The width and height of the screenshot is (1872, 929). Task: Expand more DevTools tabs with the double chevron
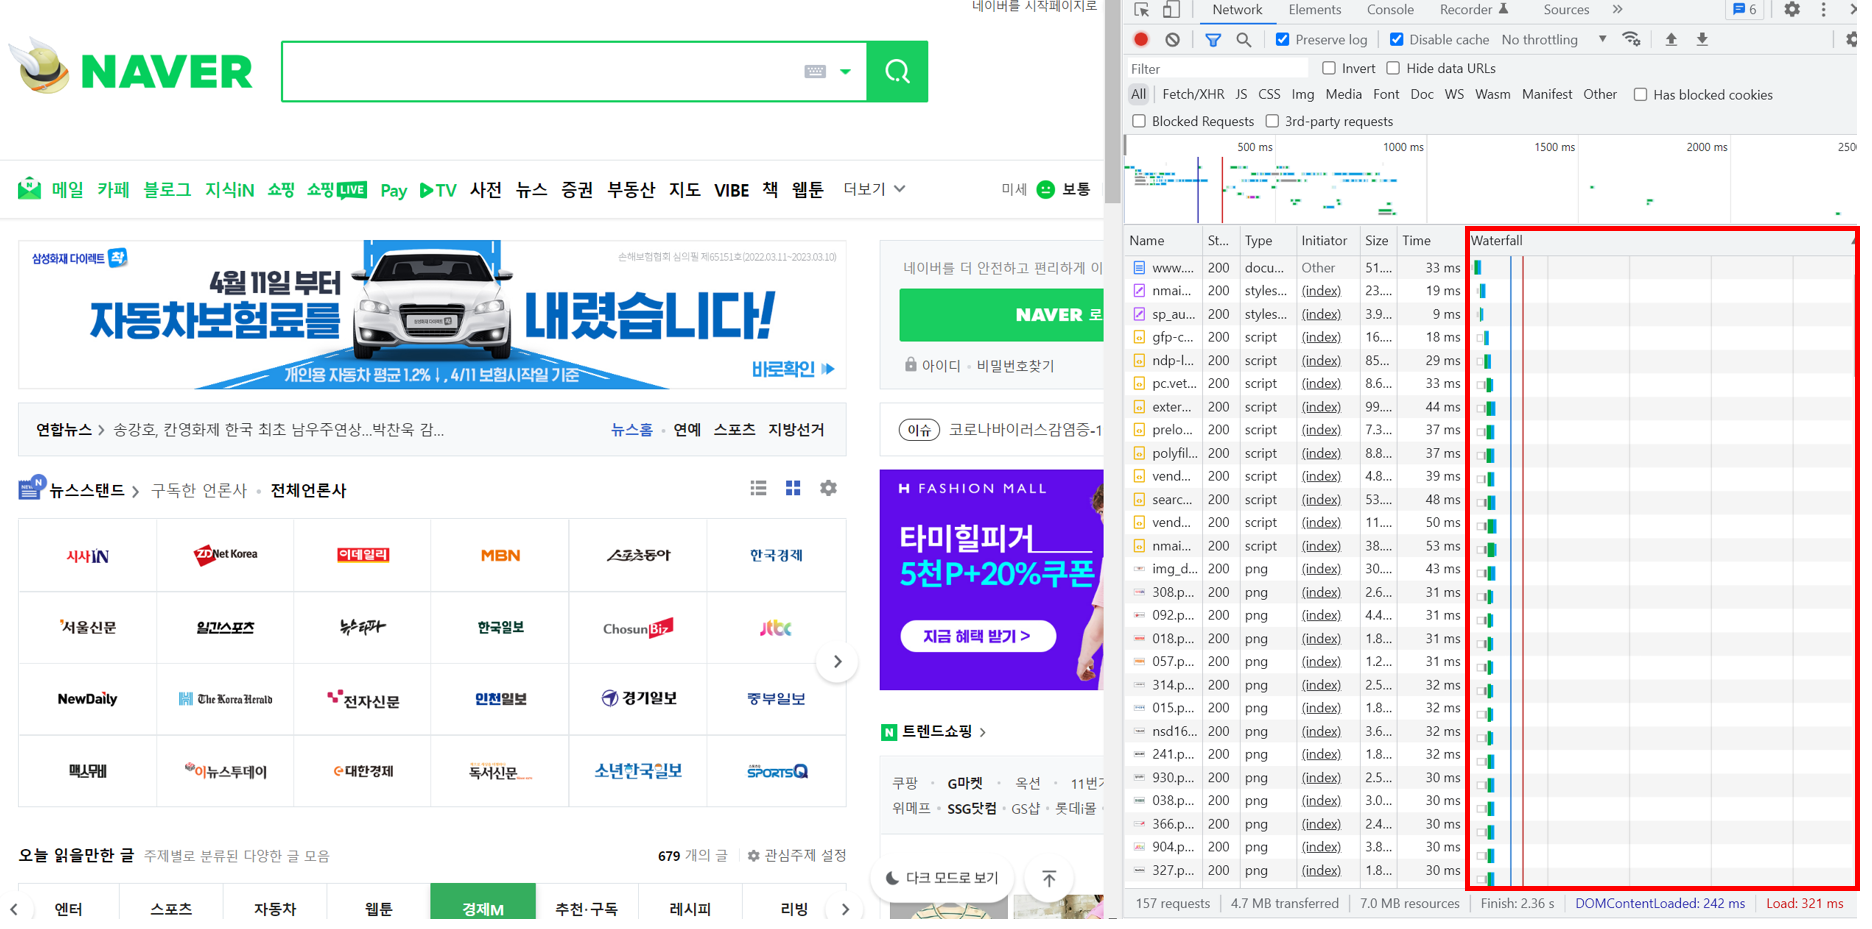point(1617,10)
